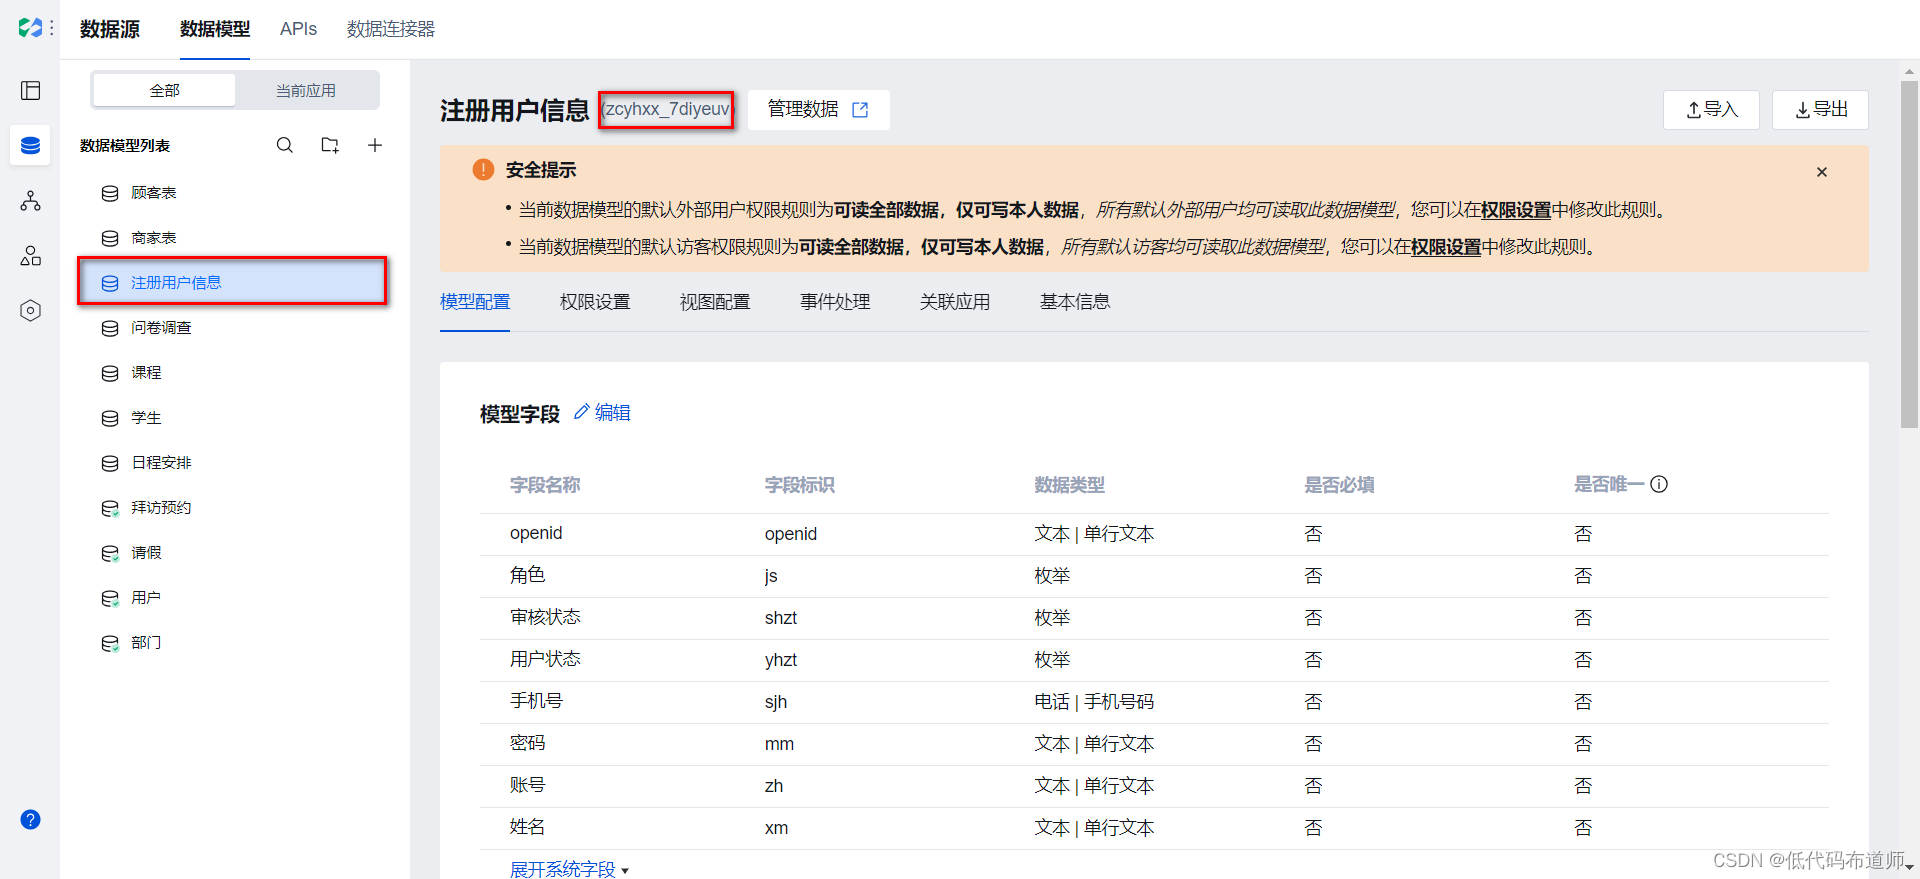Screen dimensions: 1920x879
Task: Click the 审核状态 field row
Action: [1155, 618]
